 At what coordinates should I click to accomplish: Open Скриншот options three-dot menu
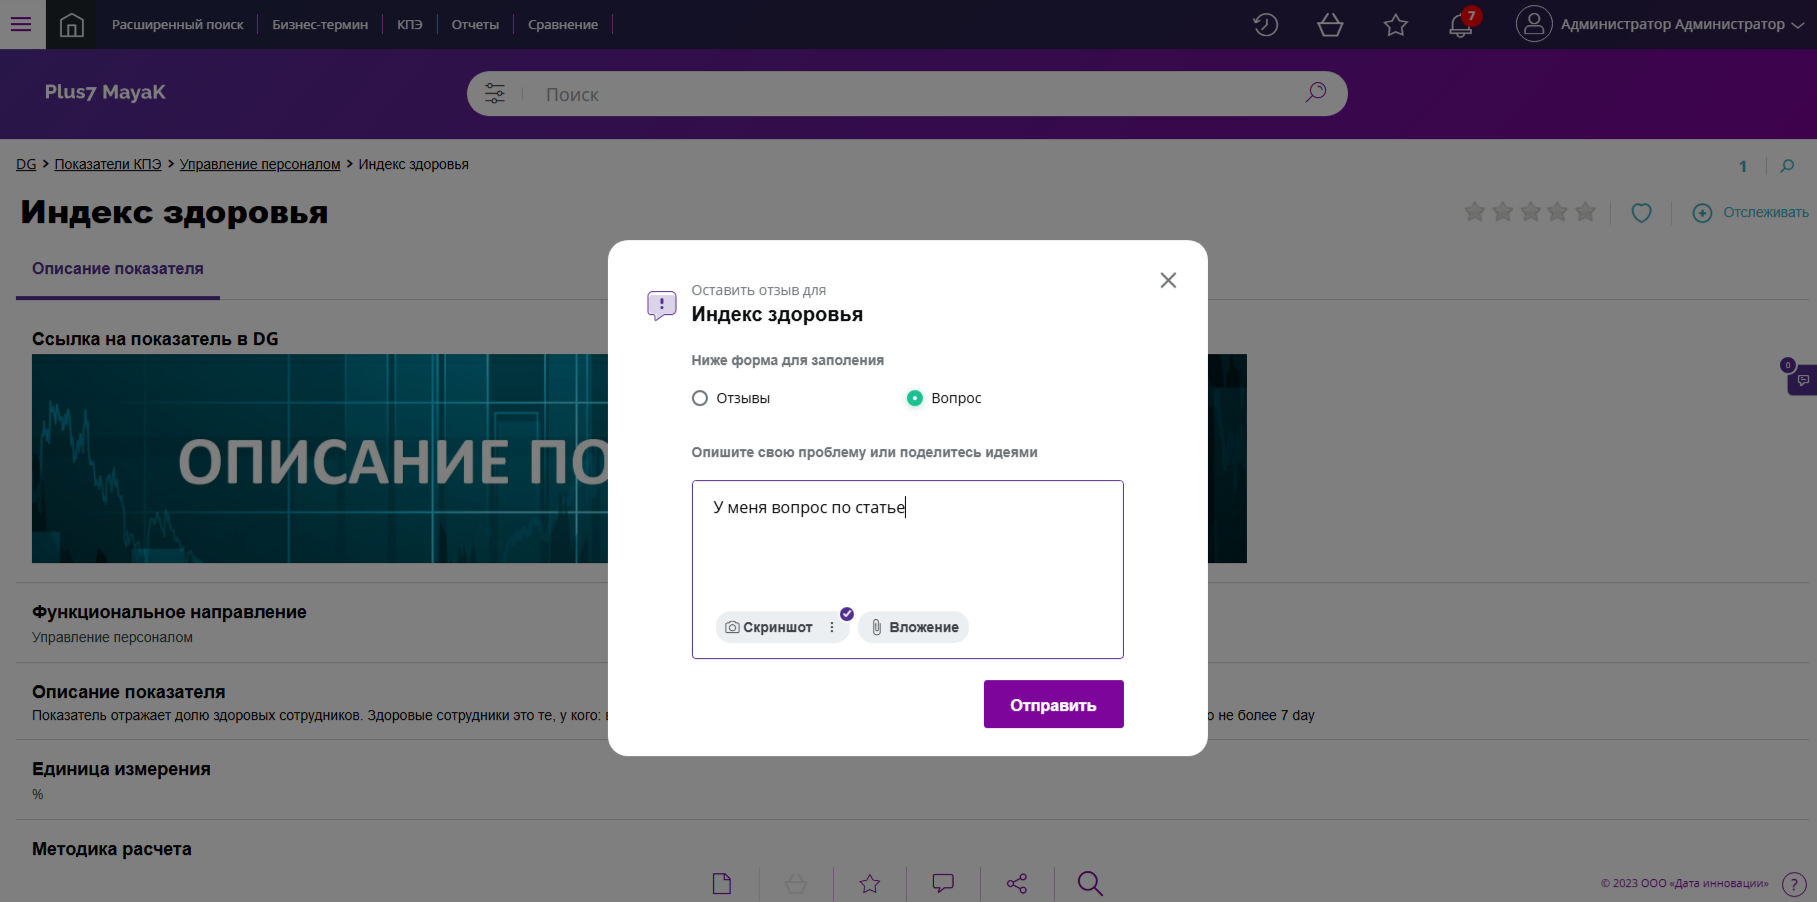click(832, 627)
